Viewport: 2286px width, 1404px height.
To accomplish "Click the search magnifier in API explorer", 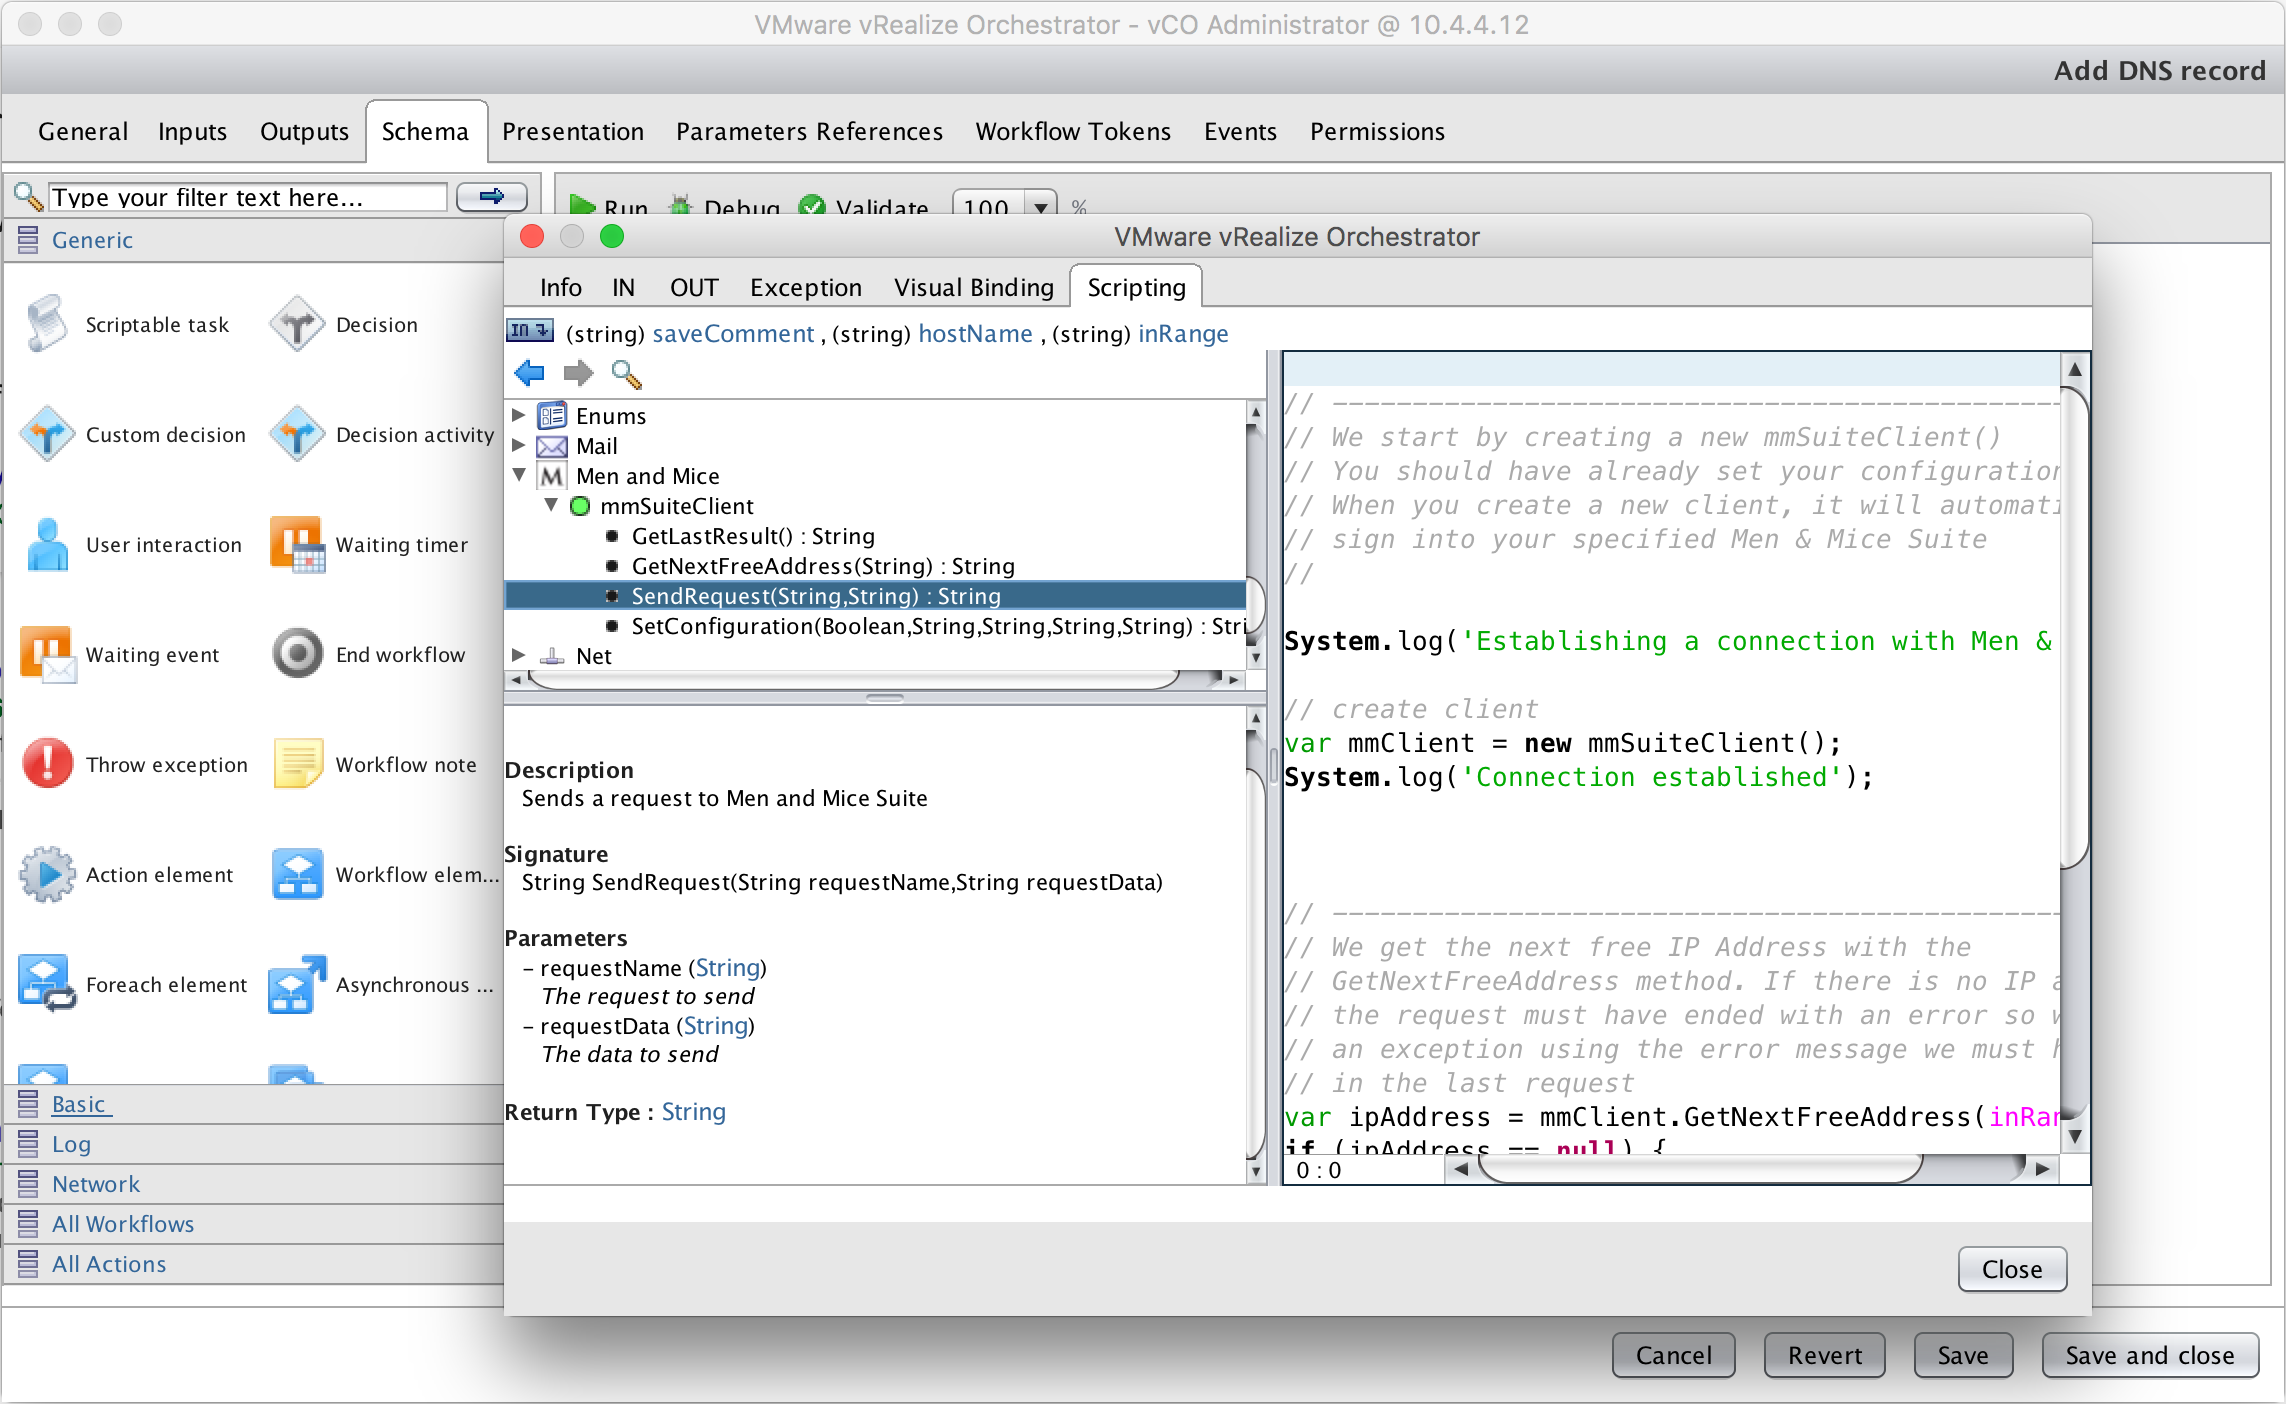I will tap(626, 373).
